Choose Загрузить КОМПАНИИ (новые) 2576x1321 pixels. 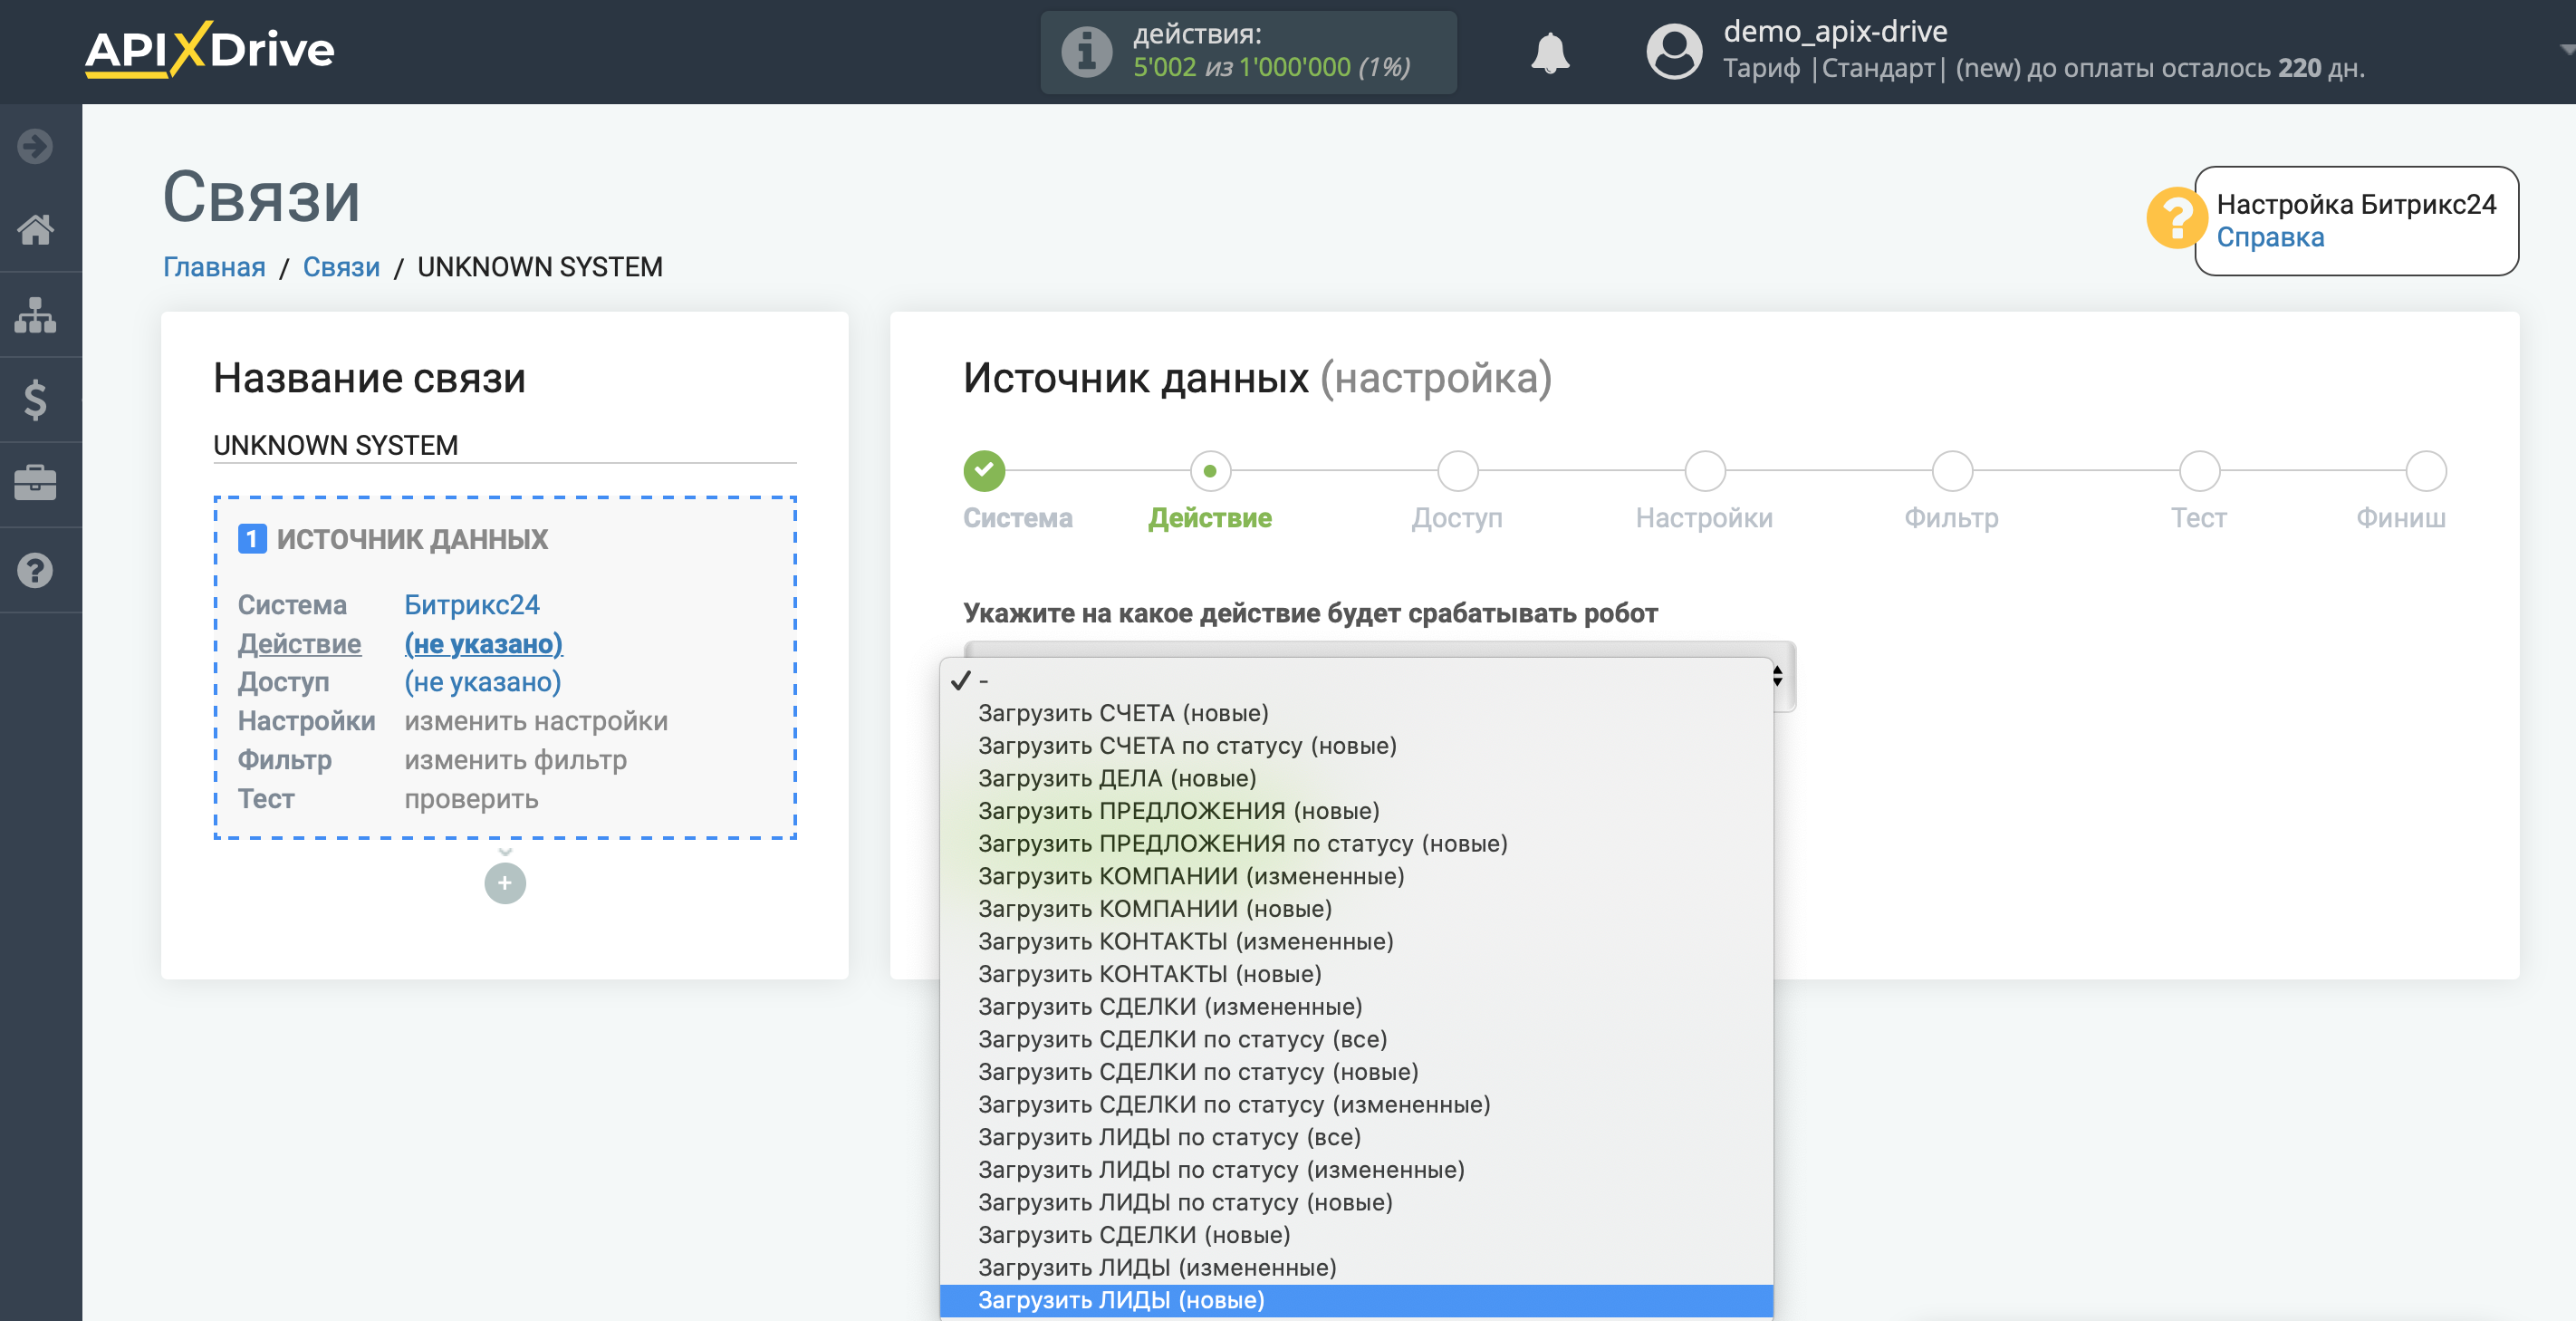1356,909
